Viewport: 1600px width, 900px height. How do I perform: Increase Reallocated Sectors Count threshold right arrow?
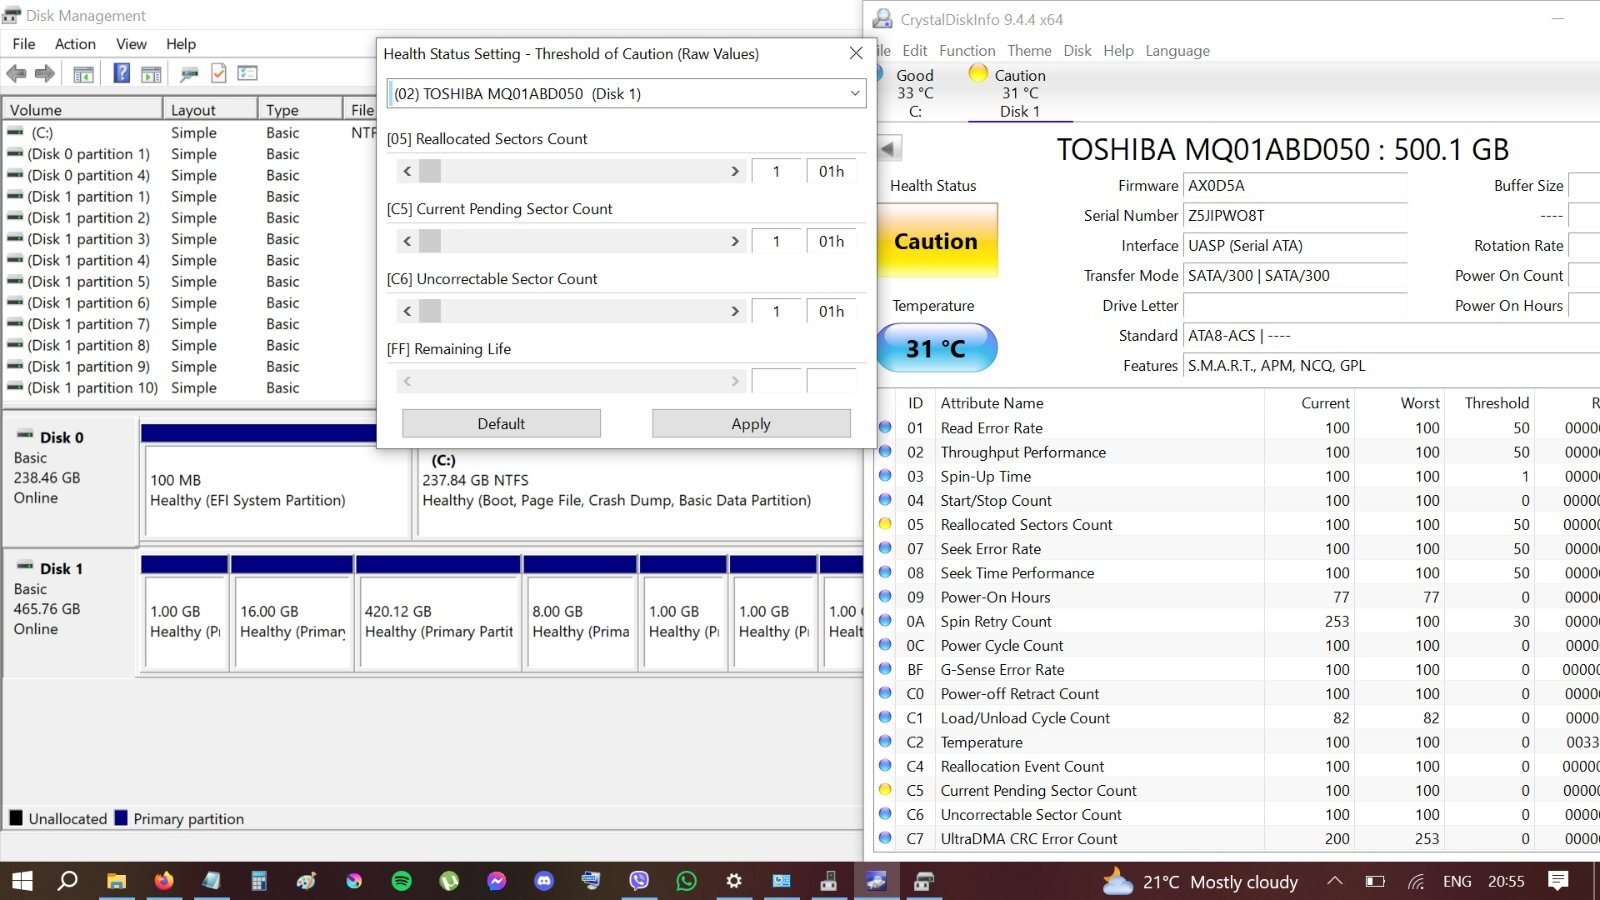coord(735,171)
